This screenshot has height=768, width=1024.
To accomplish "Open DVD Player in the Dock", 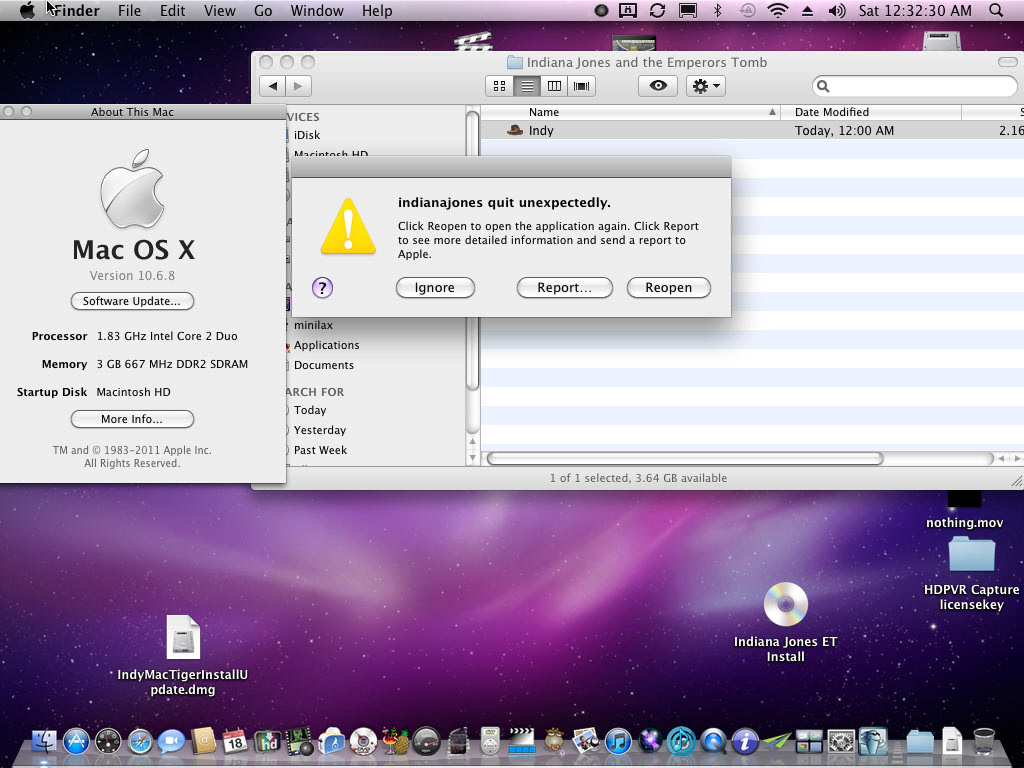I will tap(490, 742).
